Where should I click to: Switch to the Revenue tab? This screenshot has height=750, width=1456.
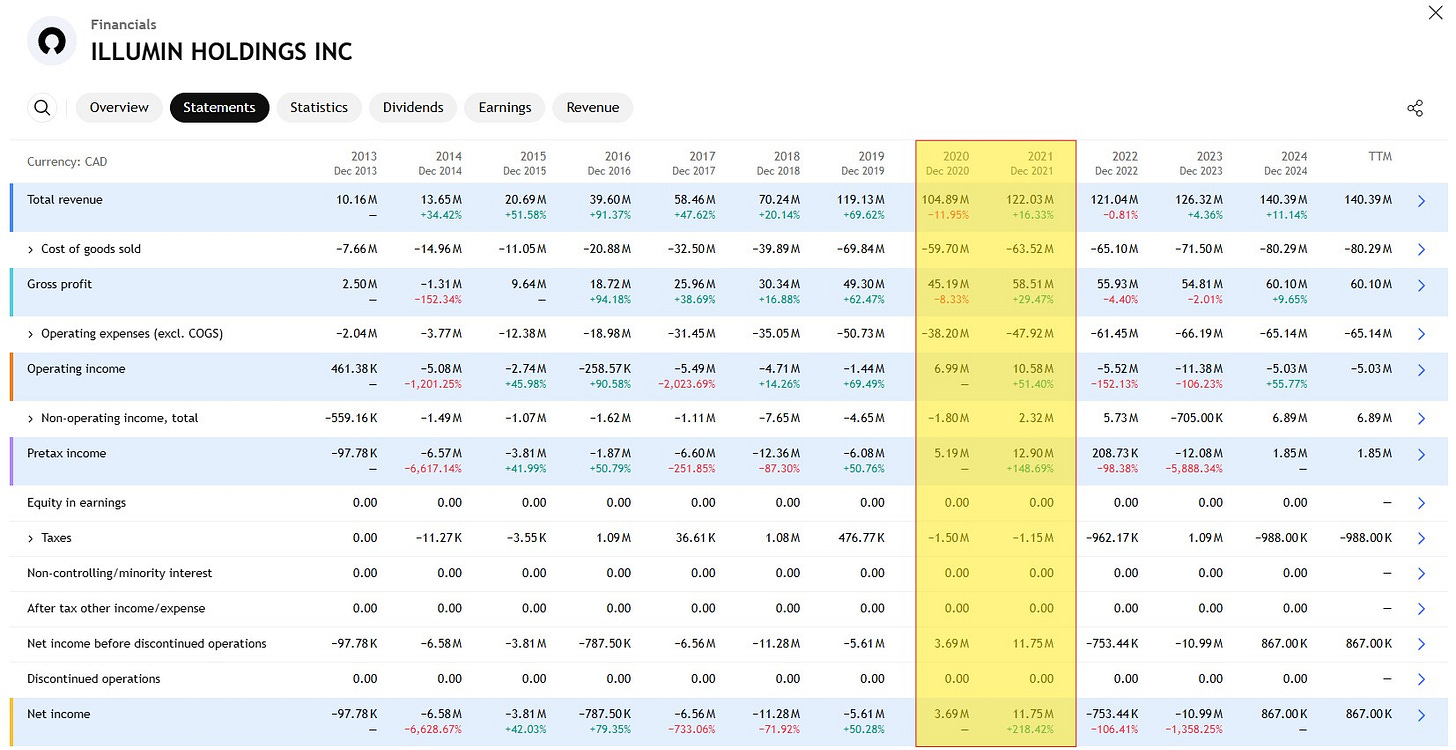point(593,108)
